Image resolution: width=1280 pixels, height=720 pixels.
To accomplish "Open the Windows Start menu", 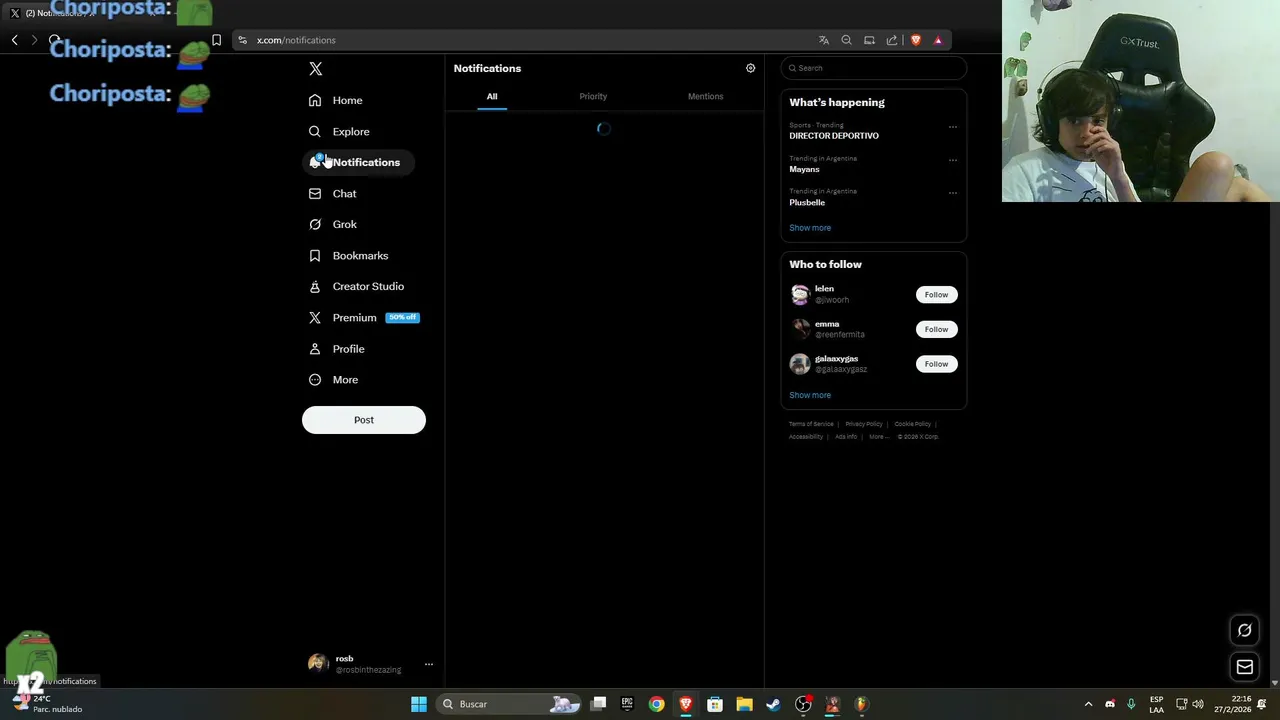I will pyautogui.click(x=419, y=704).
